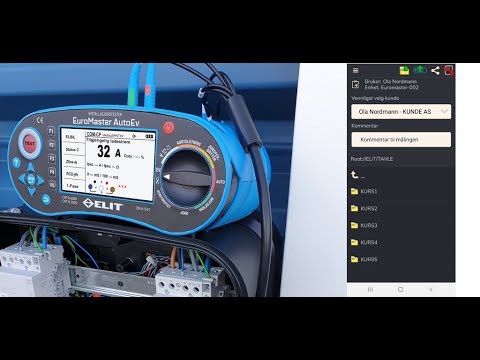The height and width of the screenshot is (360, 480).
Task: Click the F3 key on the tester
Action: (52, 159)
